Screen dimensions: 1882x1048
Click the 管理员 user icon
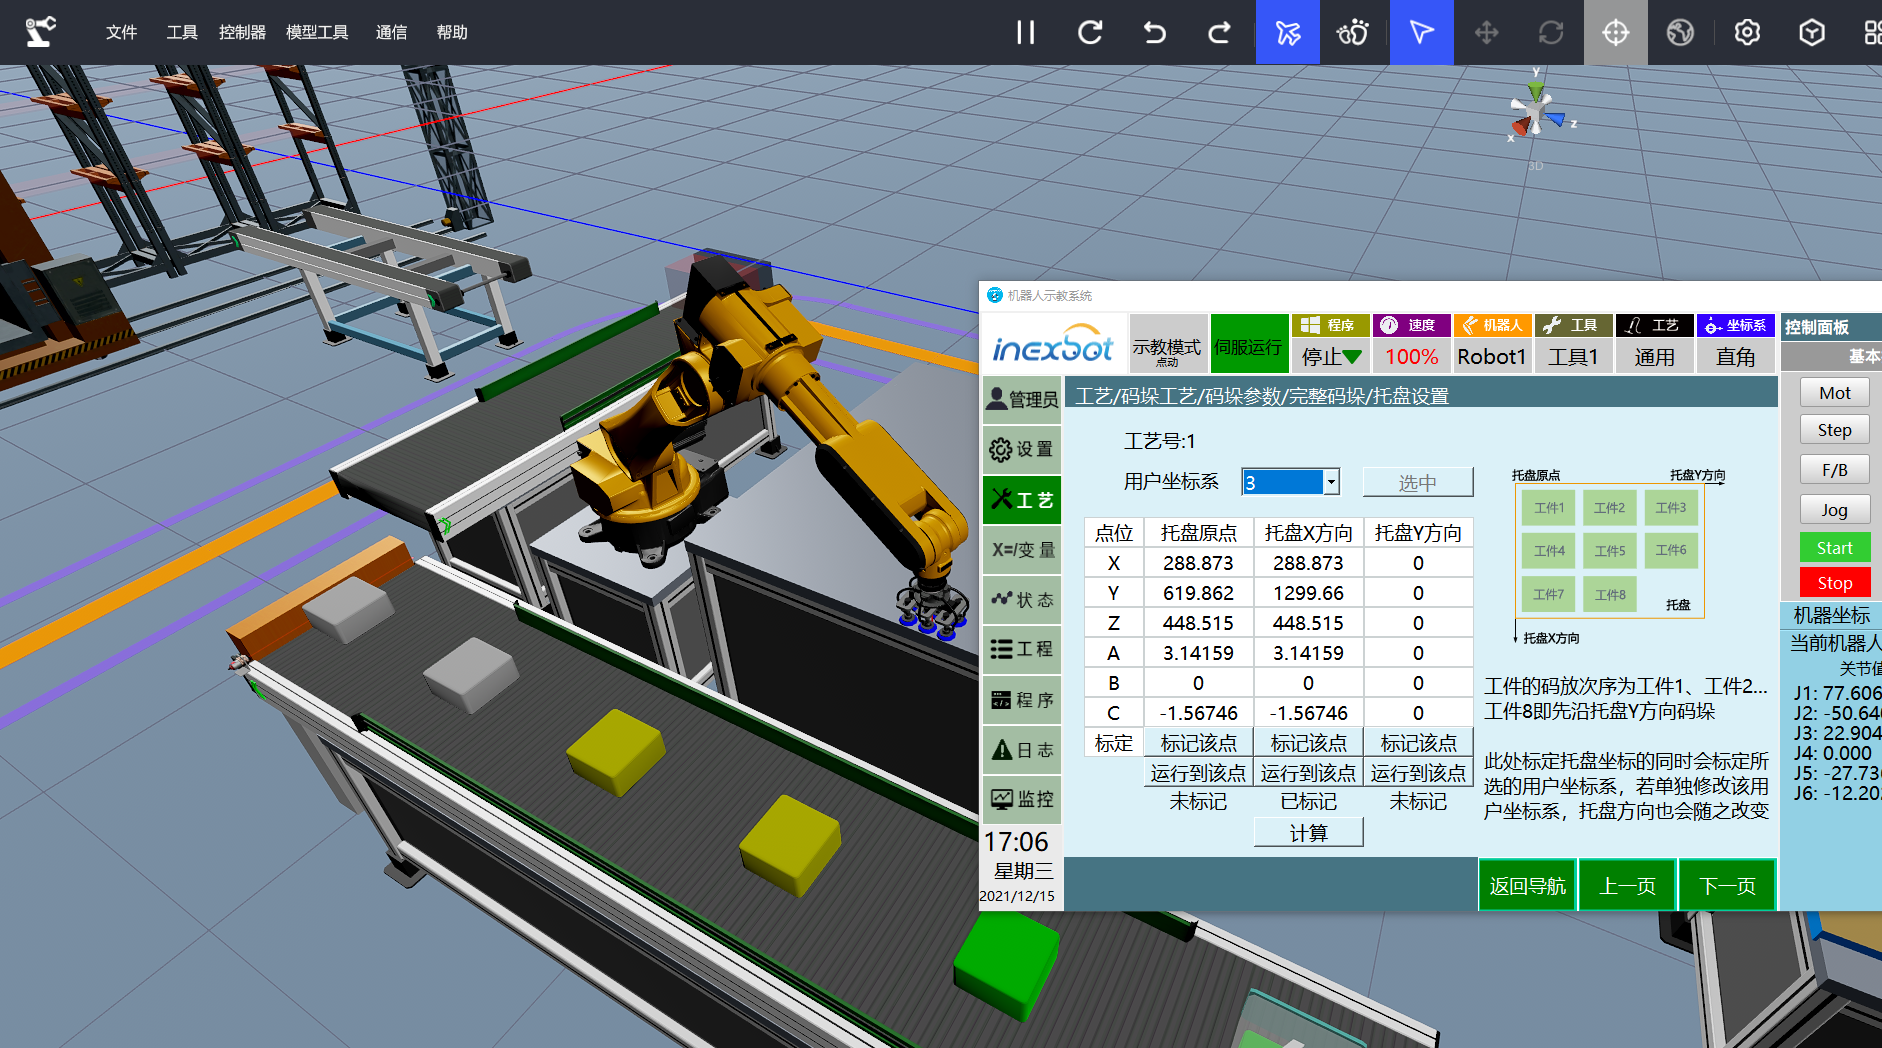click(x=1022, y=399)
